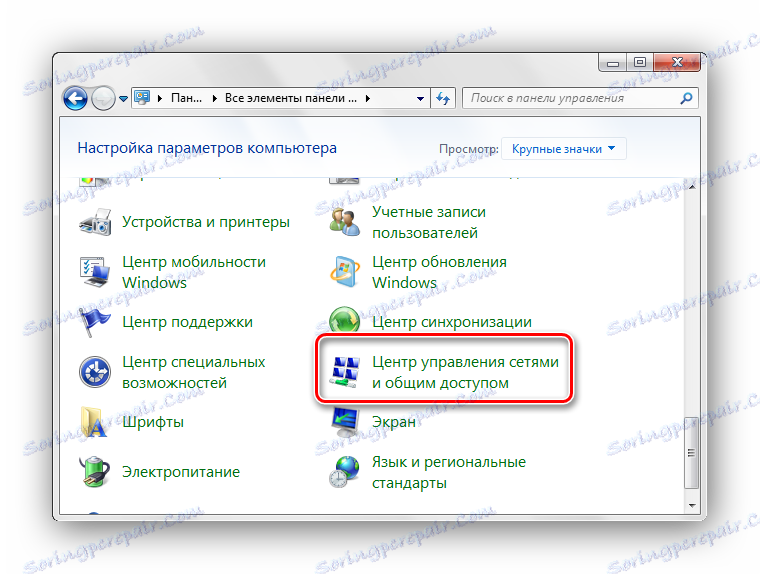Click the Windows Update icon
The width and height of the screenshot is (760, 574).
click(345, 272)
